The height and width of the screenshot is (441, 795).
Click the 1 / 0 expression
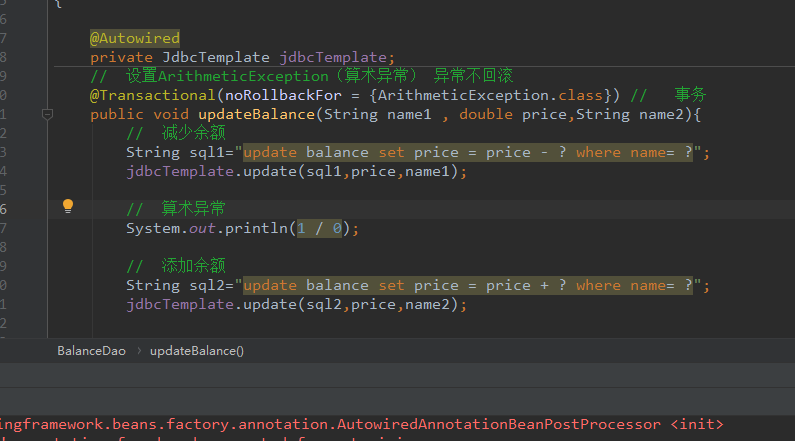coord(319,229)
